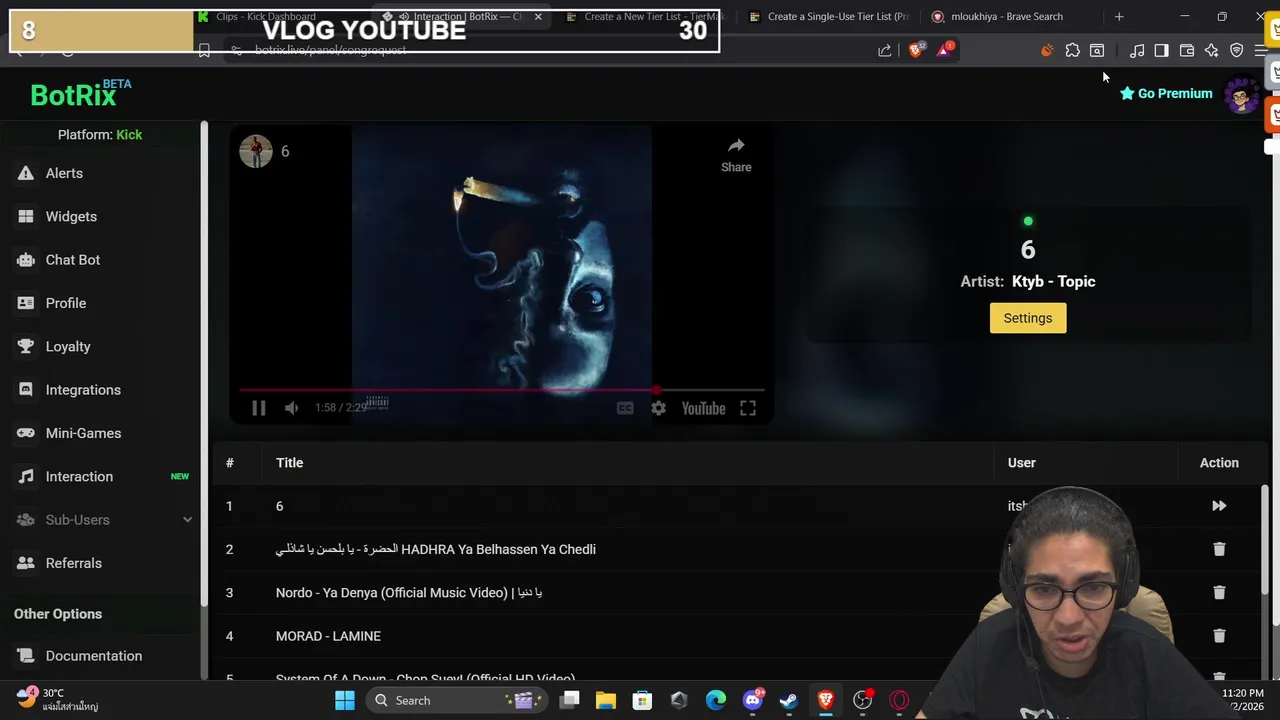
Task: Open the Profile page
Action: point(65,303)
